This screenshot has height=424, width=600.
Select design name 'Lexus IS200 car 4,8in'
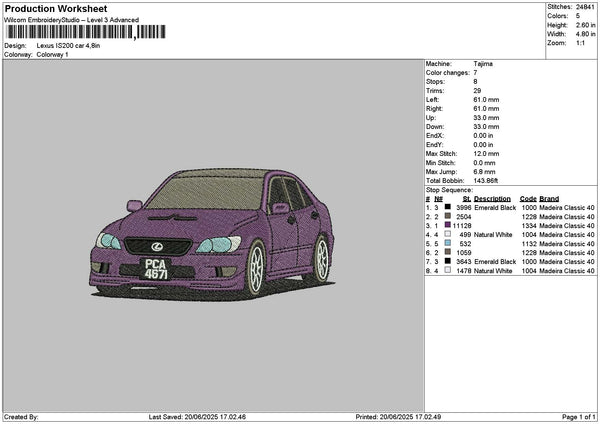click(68, 46)
